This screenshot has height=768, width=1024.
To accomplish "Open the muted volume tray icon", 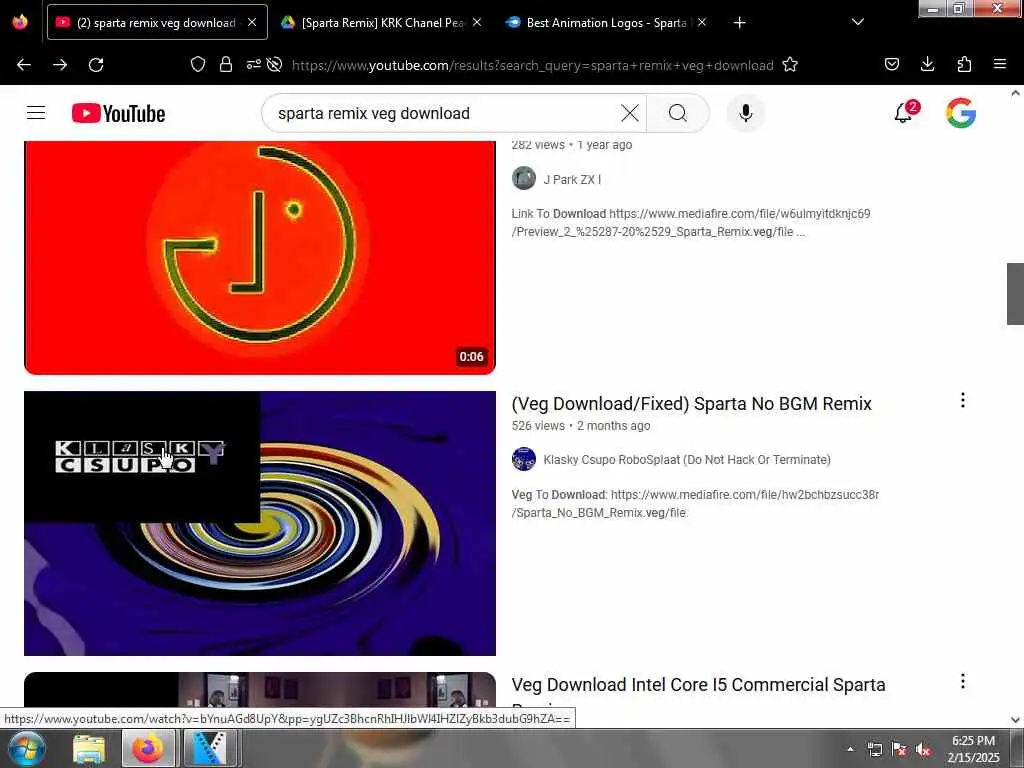I will click(x=923, y=750).
